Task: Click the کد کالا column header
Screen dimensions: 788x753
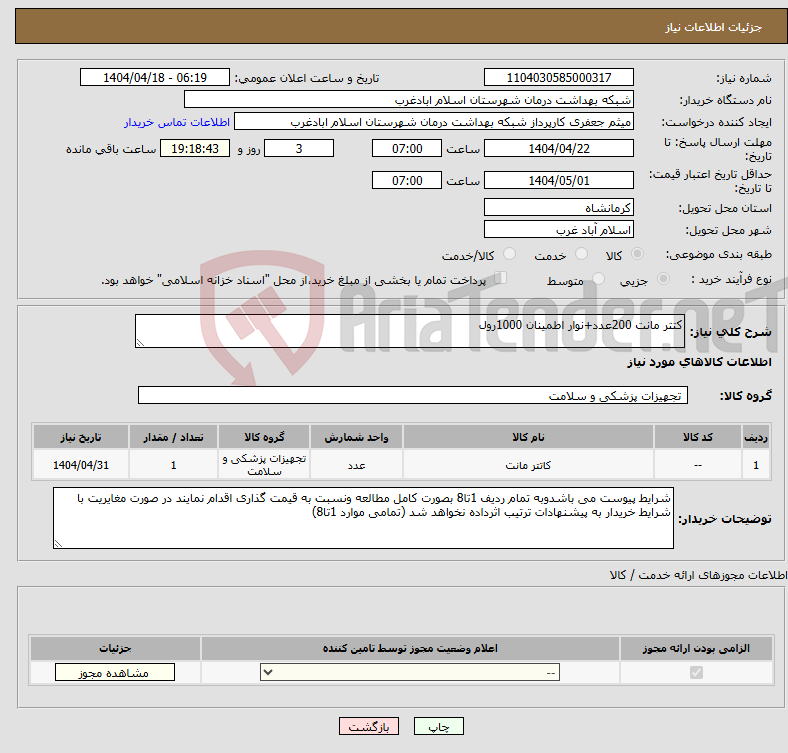Action: 698,437
